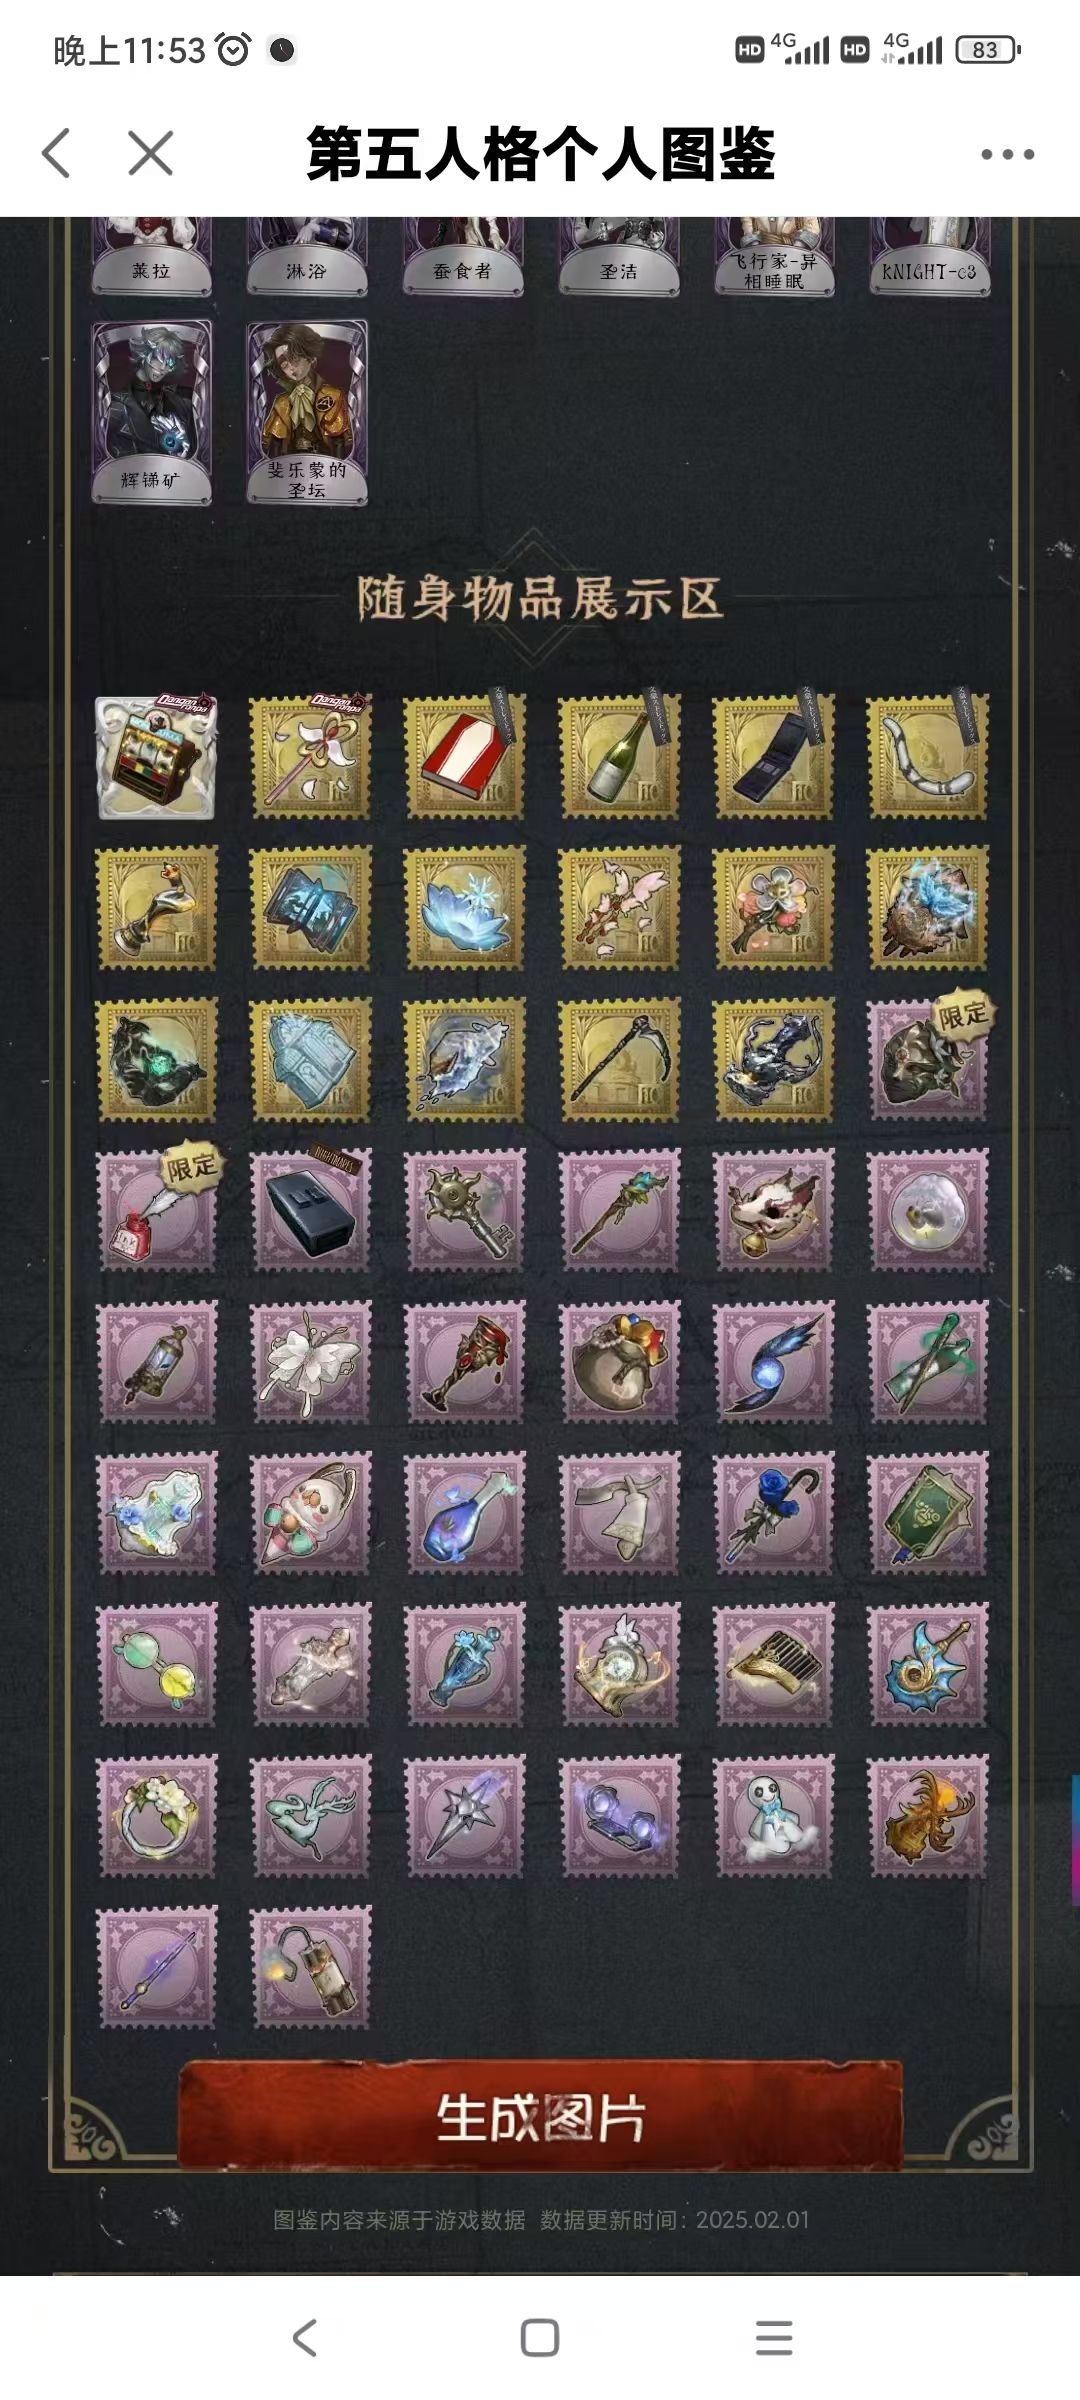The height and width of the screenshot is (2400, 1080).
Task: Select the green spellbook accessory
Action: pos(928,1513)
